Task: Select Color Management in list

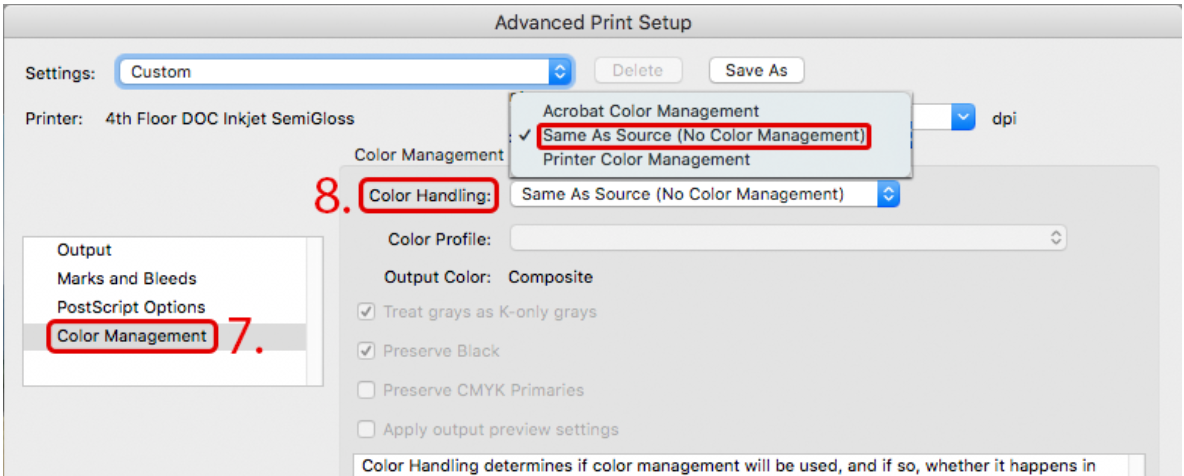Action: point(132,336)
